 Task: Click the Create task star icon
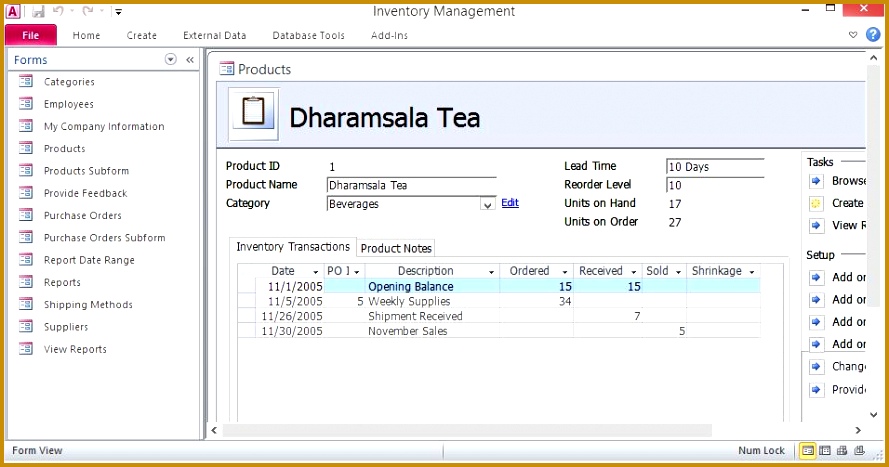tap(816, 203)
